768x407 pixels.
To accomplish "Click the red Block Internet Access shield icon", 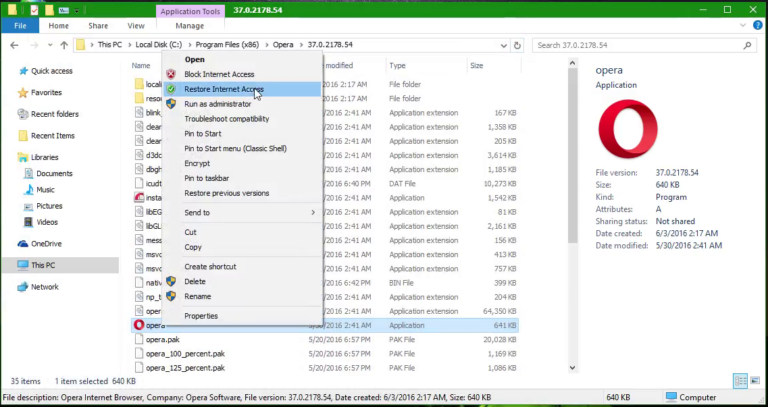I will 171,74.
